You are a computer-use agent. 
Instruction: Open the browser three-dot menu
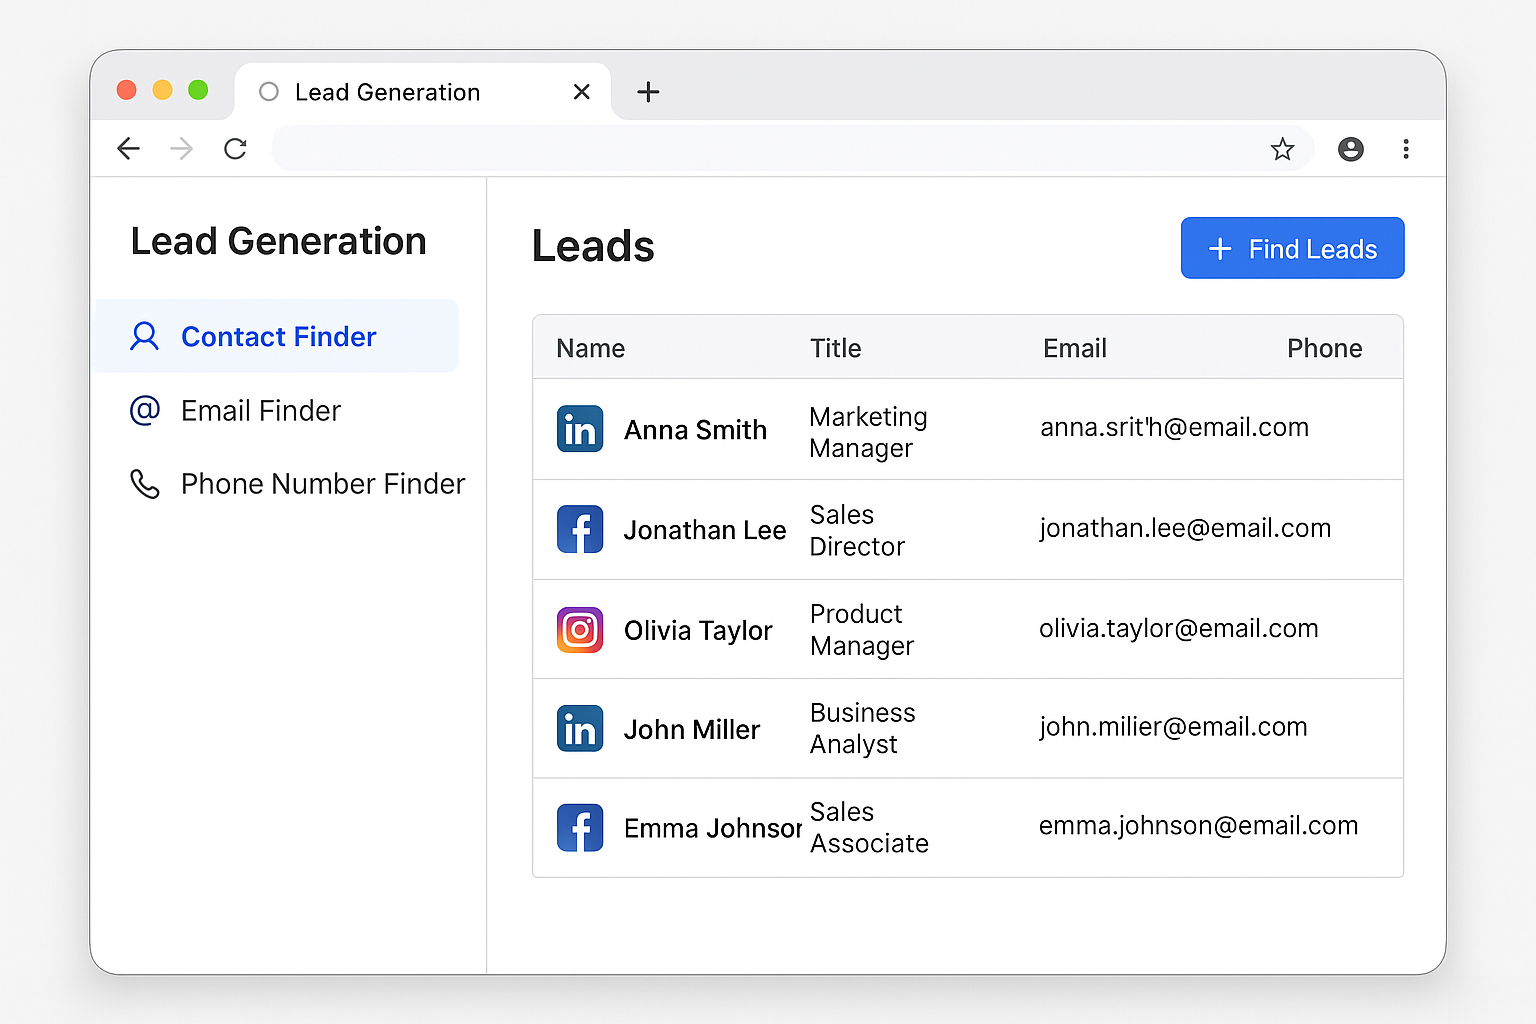pos(1406,148)
